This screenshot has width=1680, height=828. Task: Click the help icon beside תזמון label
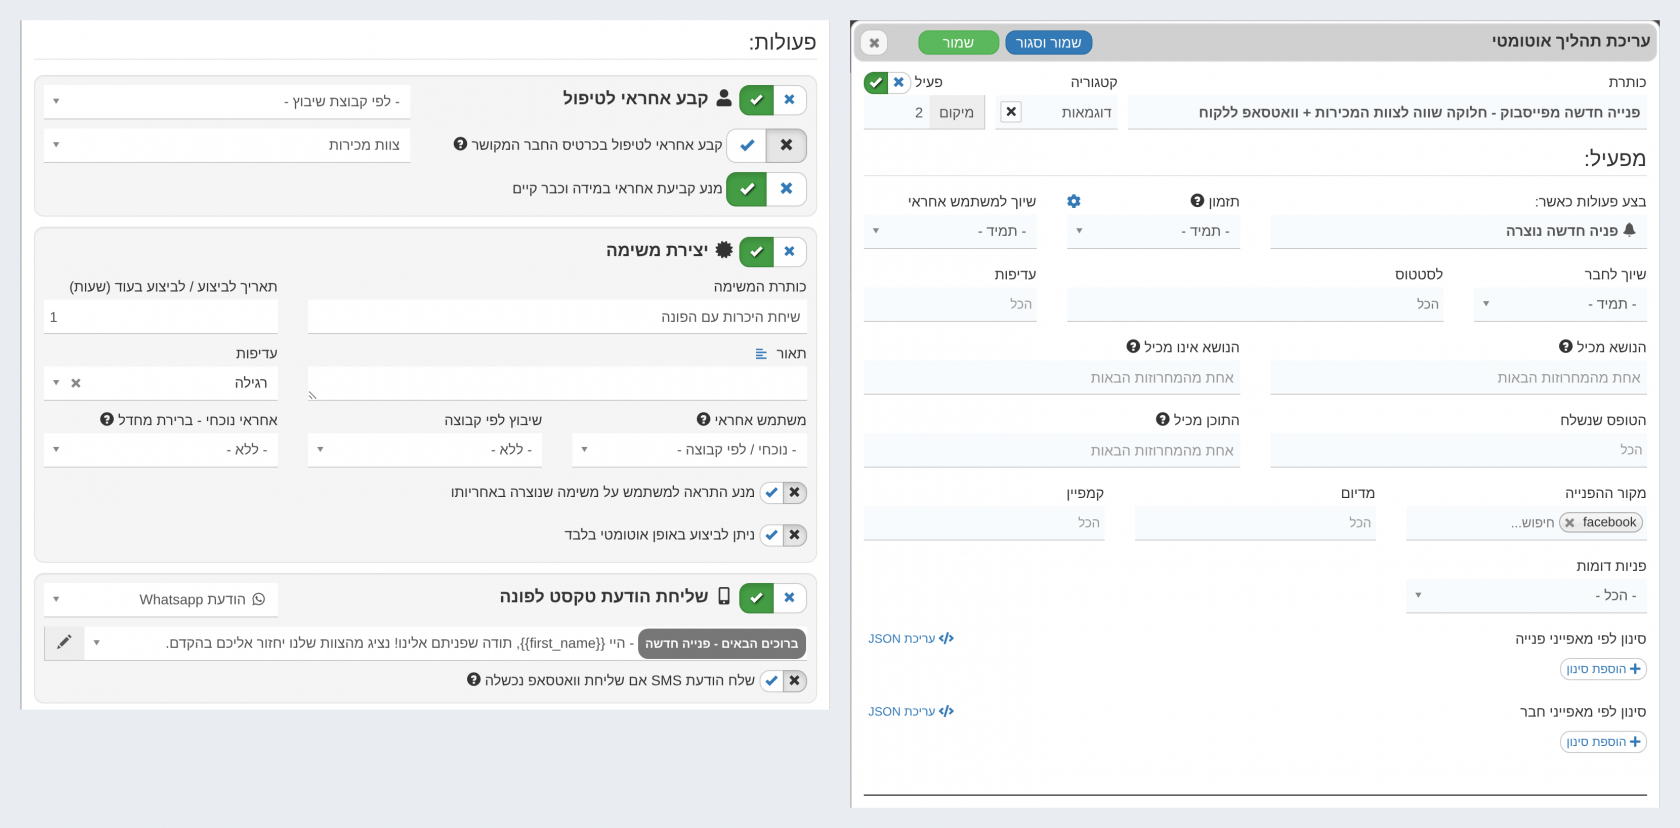click(x=1197, y=201)
